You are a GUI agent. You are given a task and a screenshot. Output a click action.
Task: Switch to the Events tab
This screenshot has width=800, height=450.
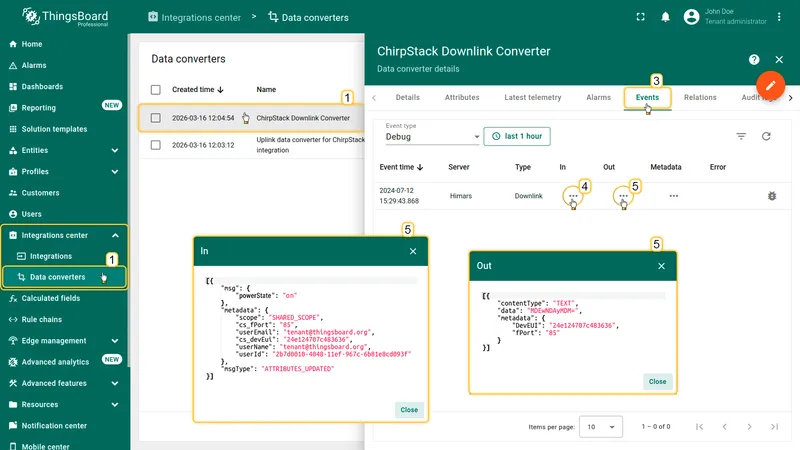(647, 97)
